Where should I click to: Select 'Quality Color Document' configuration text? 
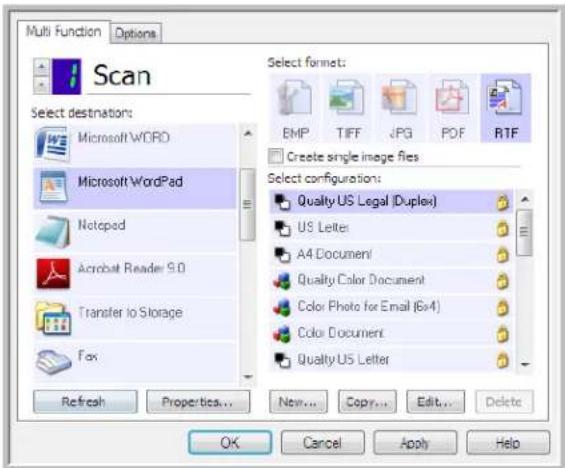[361, 280]
